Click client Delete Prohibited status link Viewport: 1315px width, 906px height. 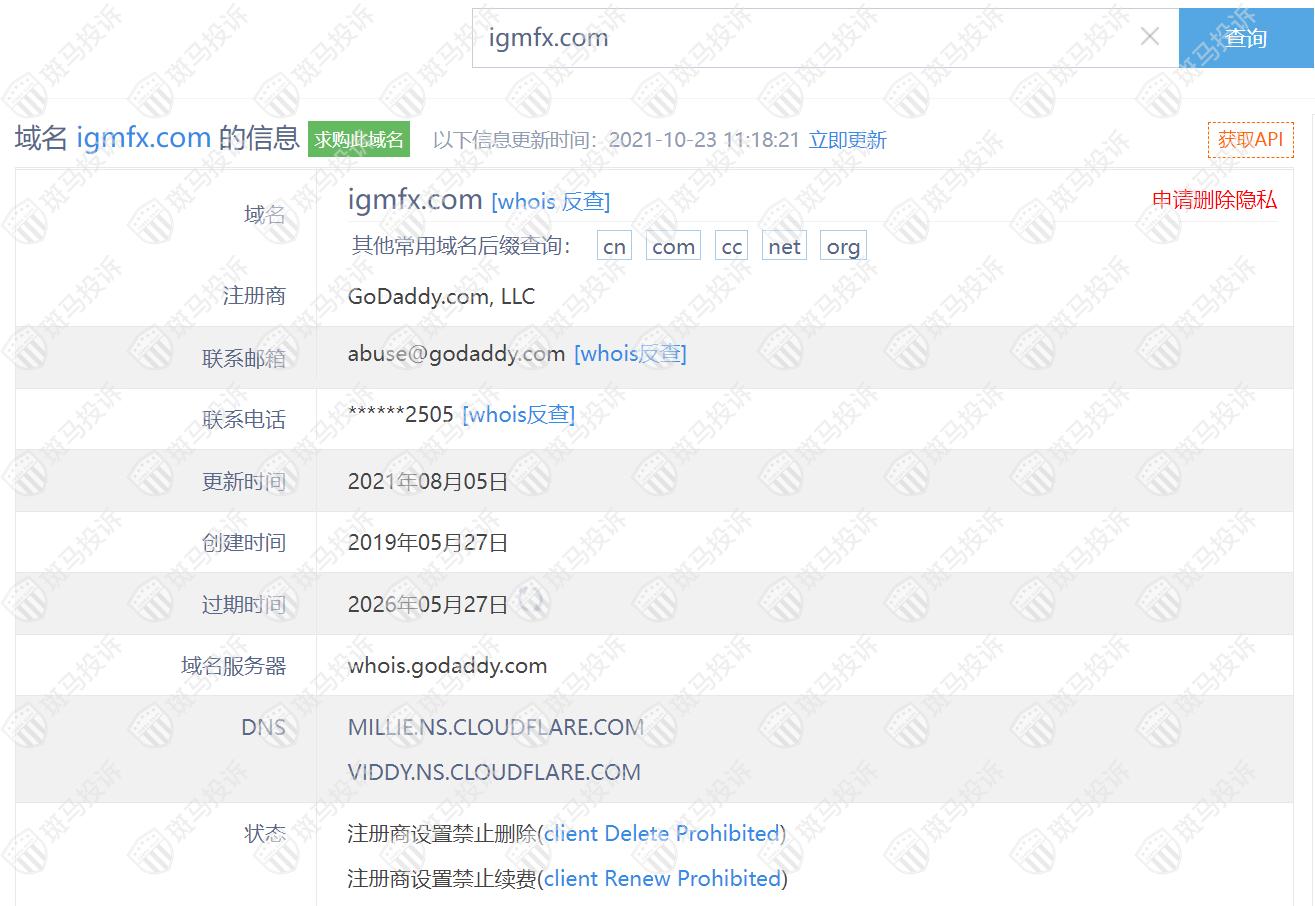point(661,833)
